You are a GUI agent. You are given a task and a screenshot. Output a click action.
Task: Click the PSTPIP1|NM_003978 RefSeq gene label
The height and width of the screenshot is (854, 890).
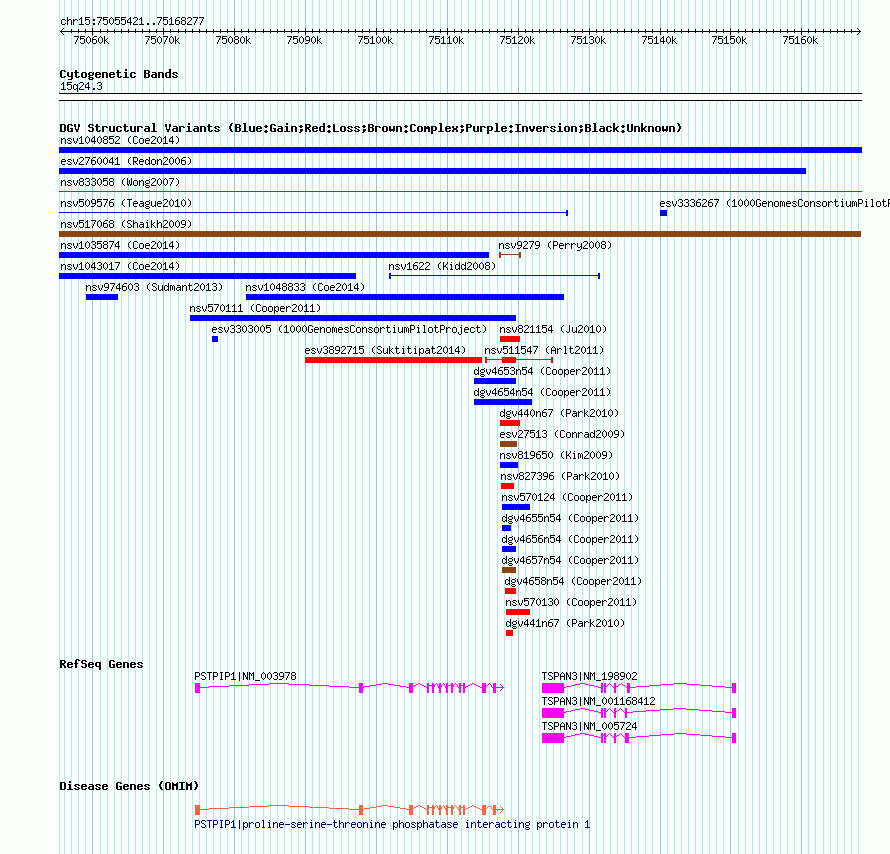point(245,676)
